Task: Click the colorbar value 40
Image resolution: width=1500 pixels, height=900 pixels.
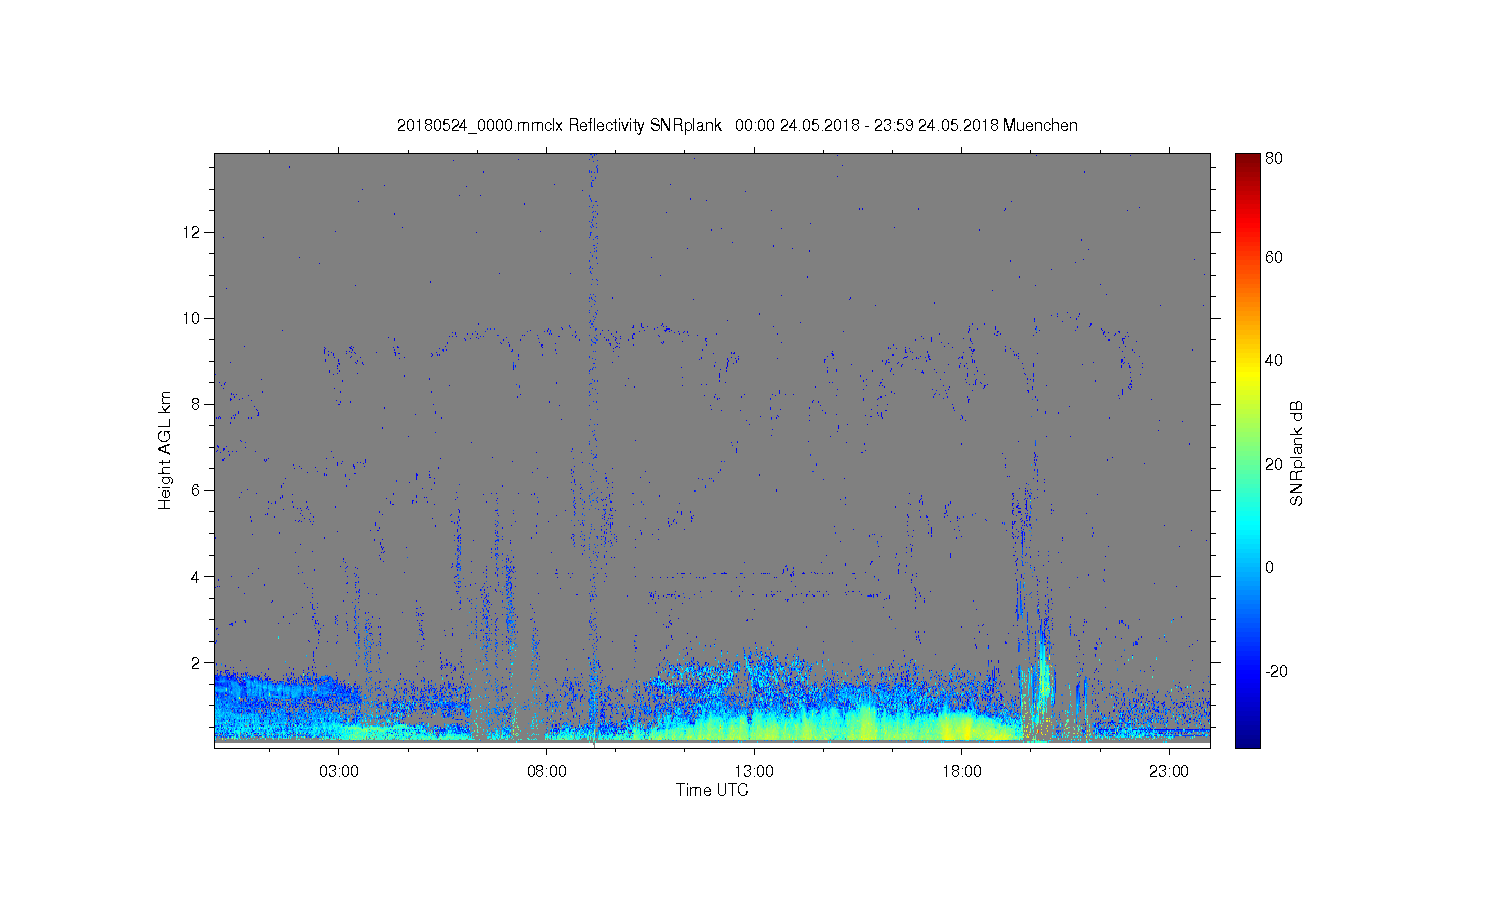Action: (1274, 360)
